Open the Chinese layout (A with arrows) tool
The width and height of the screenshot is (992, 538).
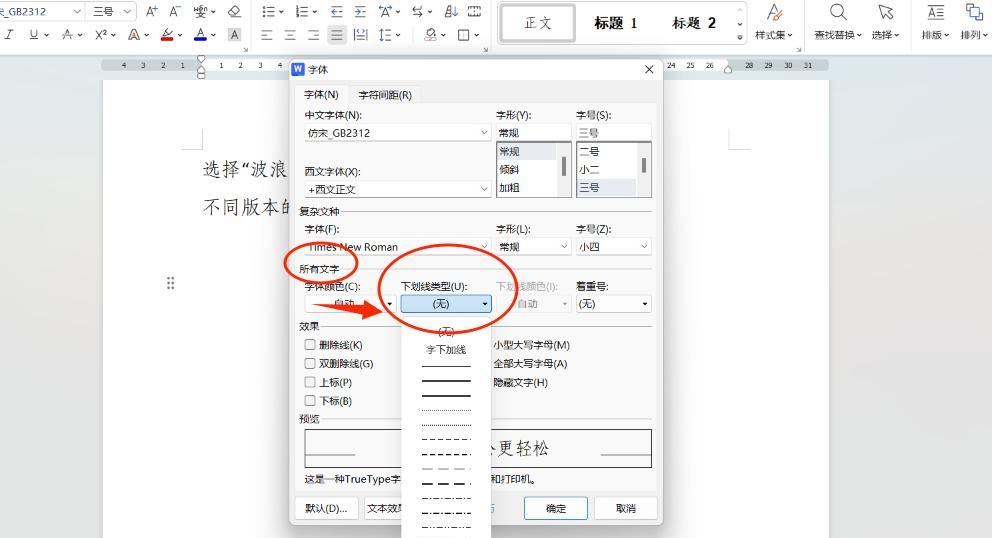click(385, 11)
